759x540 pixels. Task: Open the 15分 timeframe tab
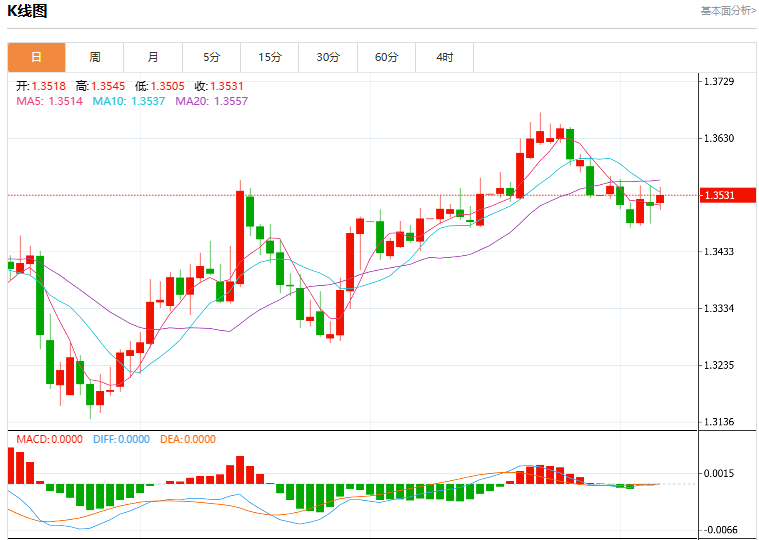pyautogui.click(x=270, y=58)
